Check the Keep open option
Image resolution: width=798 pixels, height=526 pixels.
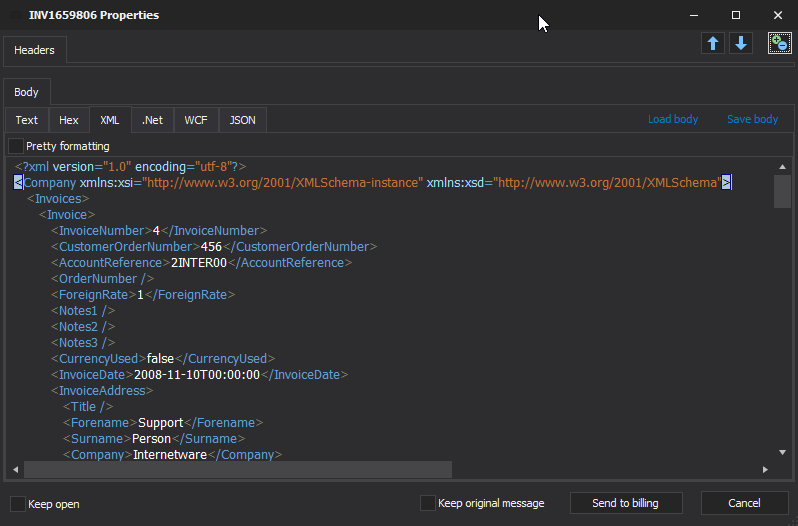(x=18, y=503)
